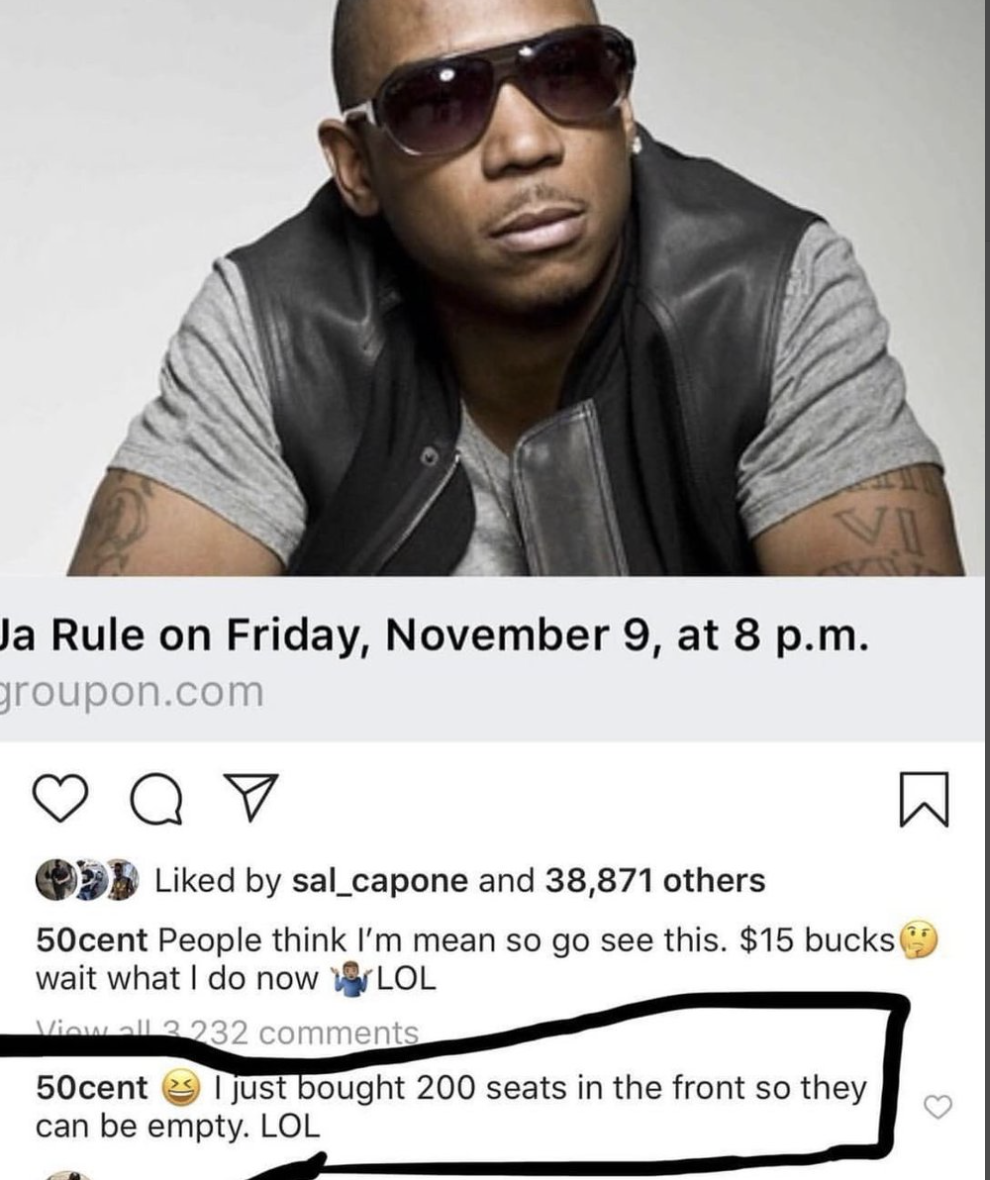The height and width of the screenshot is (1180, 990).
Task: Open 50cent's profile from the comment username
Action: tap(92, 1088)
